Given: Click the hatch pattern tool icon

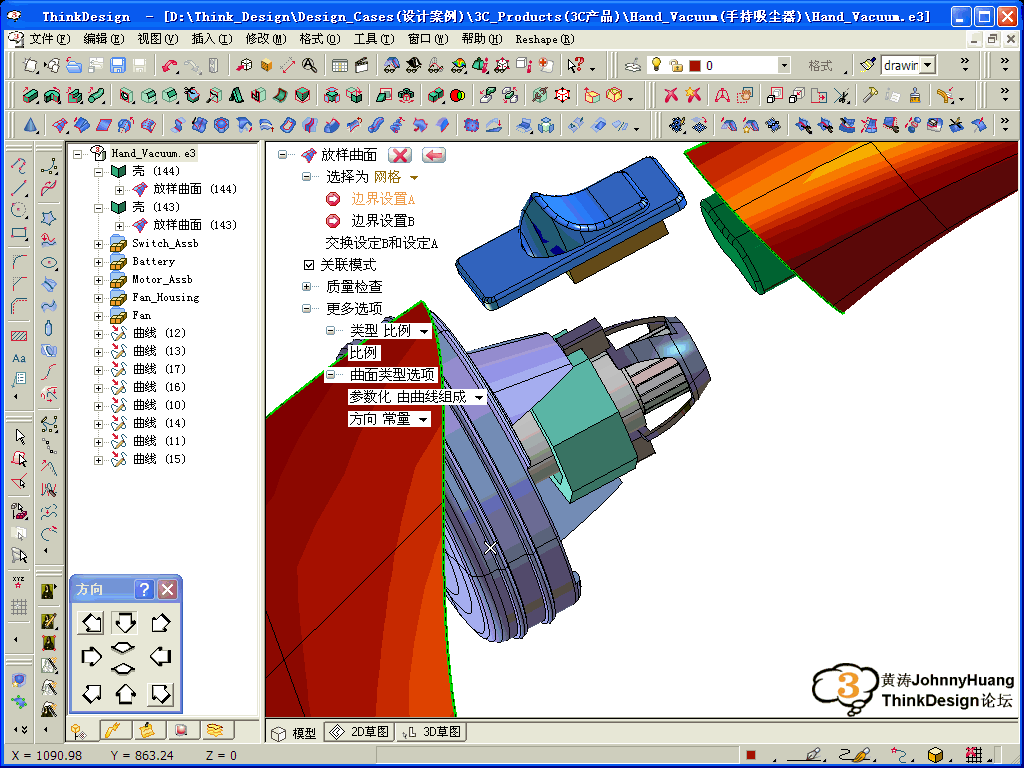Looking at the screenshot, I should coord(19,336).
